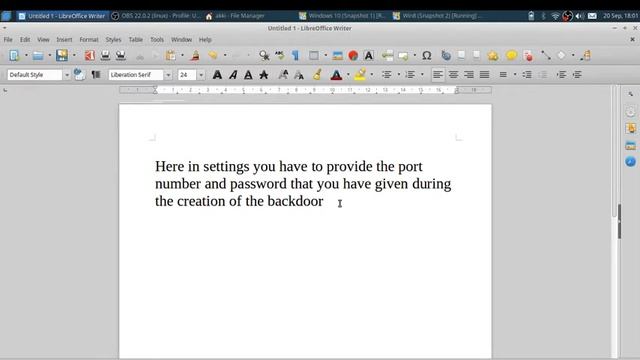This screenshot has width=640, height=360.
Task: Toggle Underline formatting
Action: point(248,75)
